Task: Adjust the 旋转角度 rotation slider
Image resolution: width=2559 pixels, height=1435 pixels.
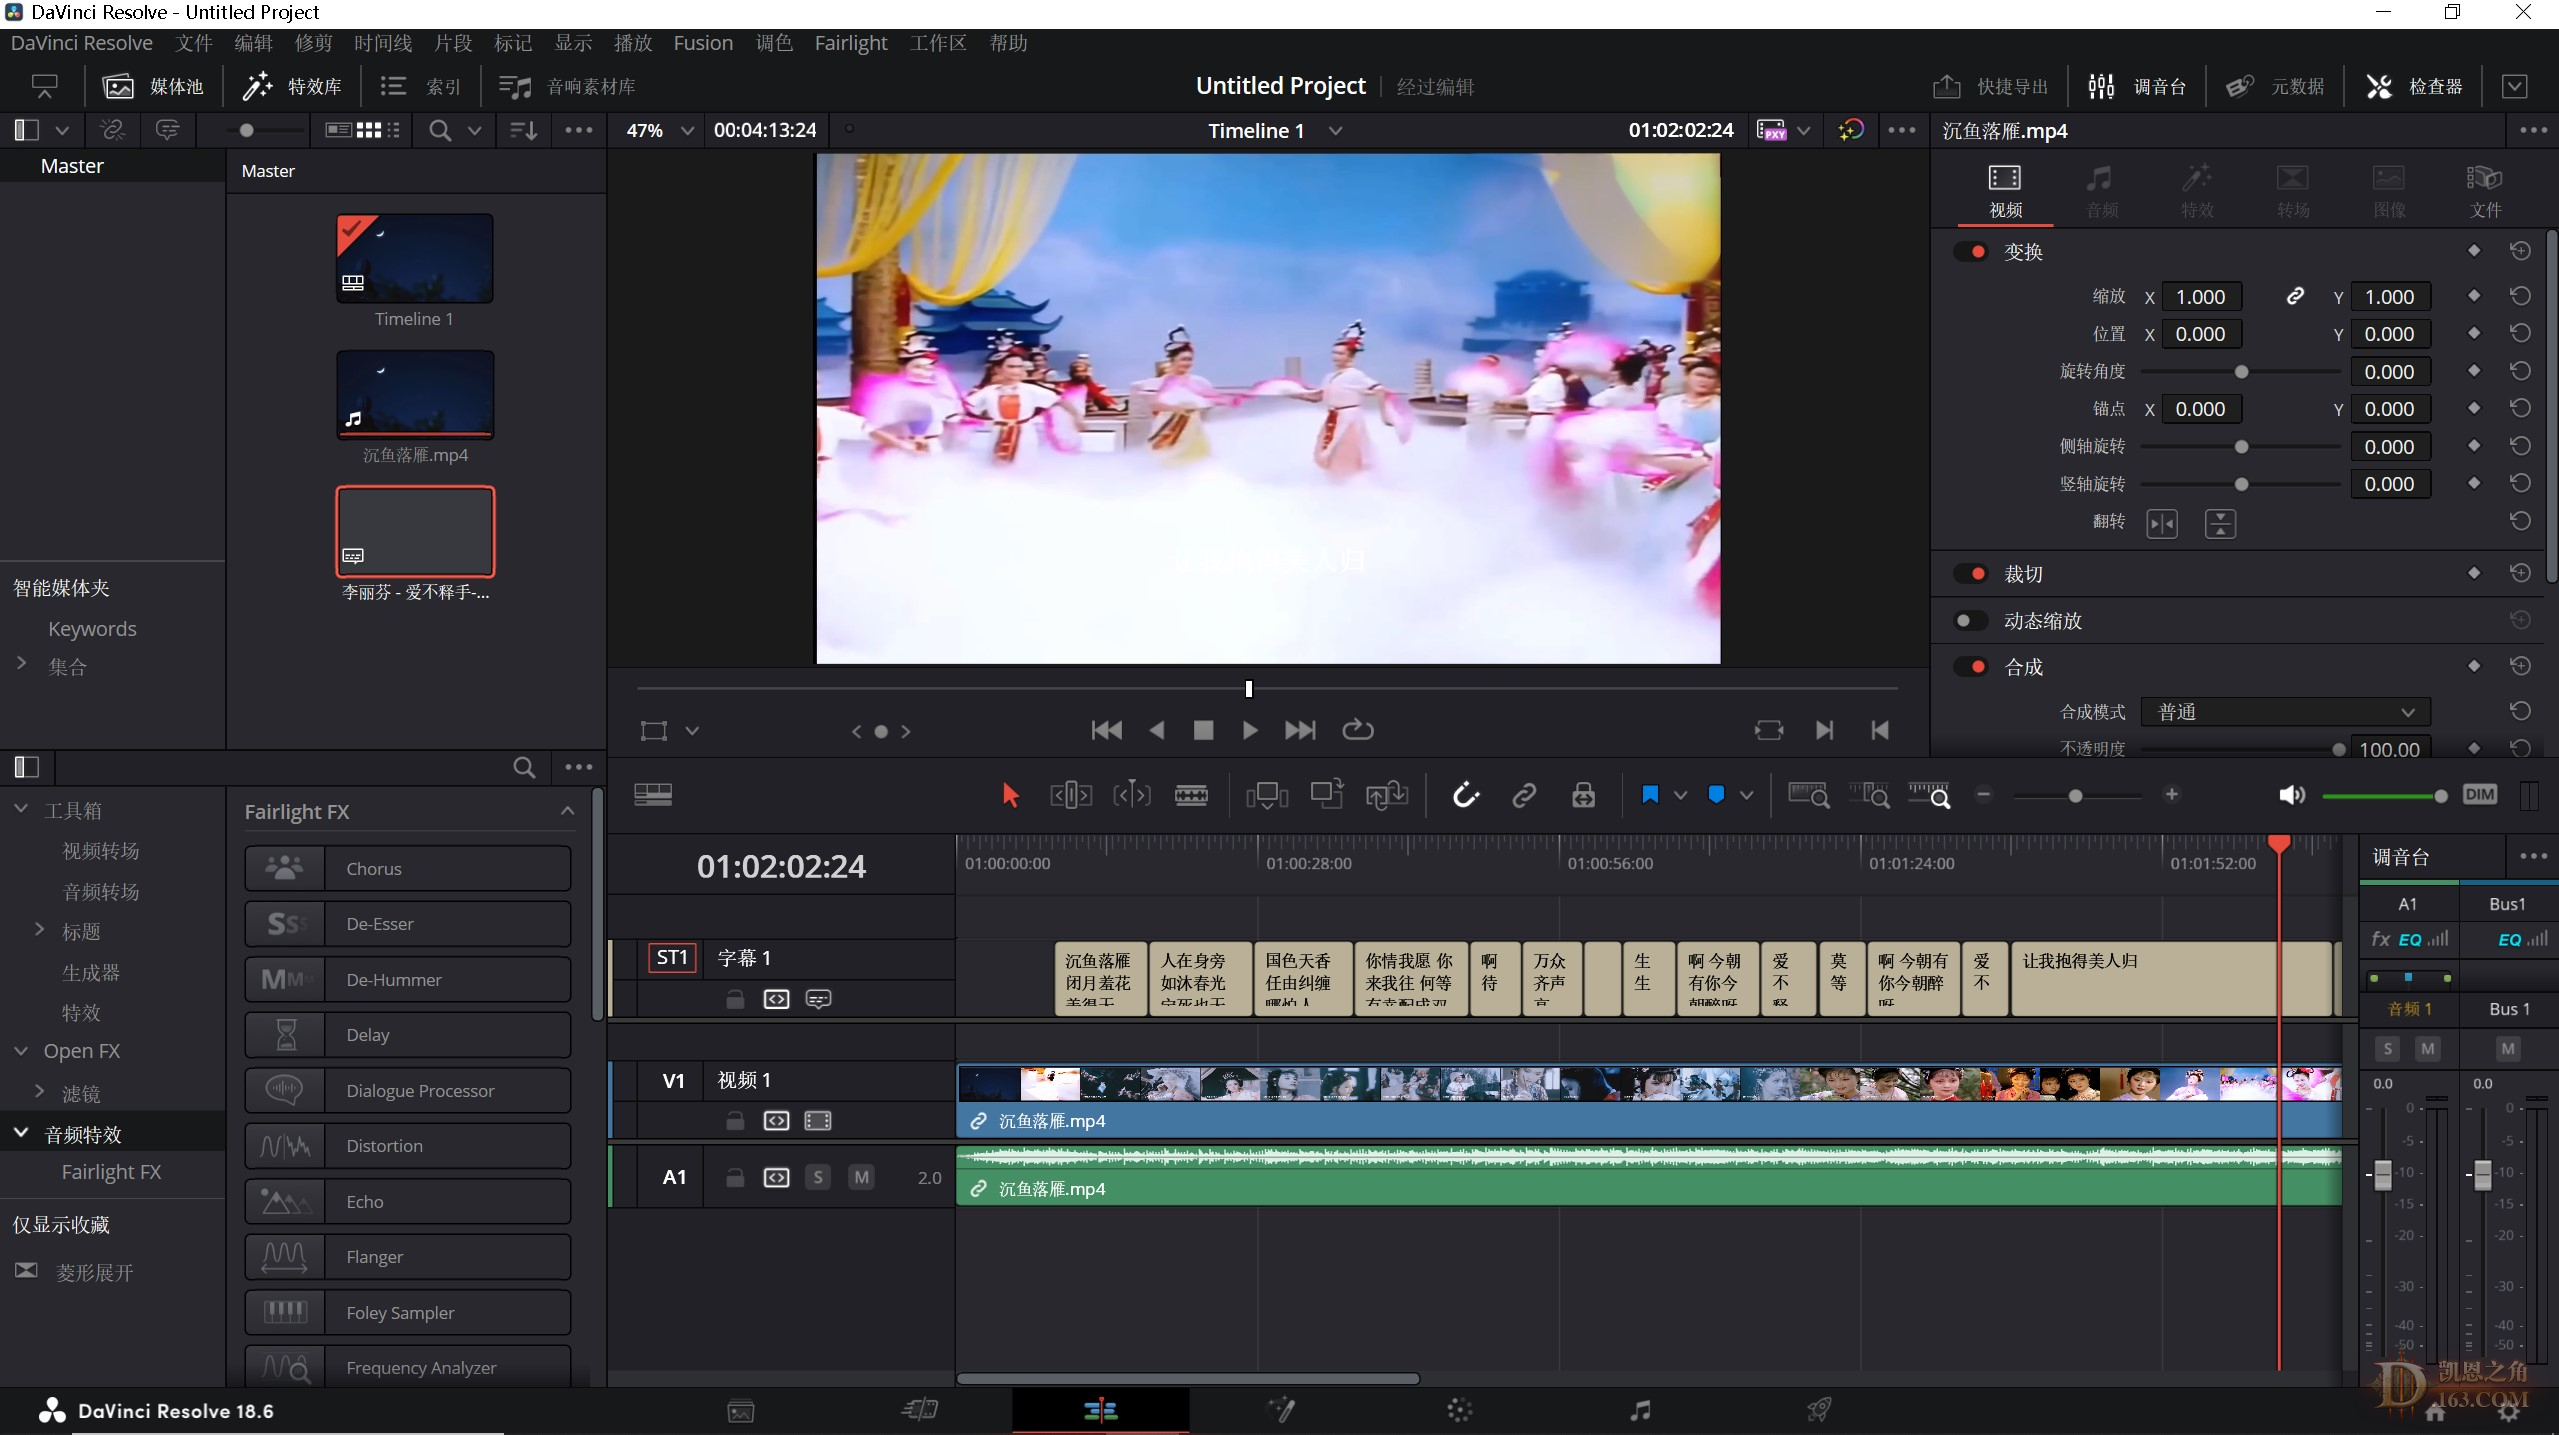Action: pos(2241,372)
